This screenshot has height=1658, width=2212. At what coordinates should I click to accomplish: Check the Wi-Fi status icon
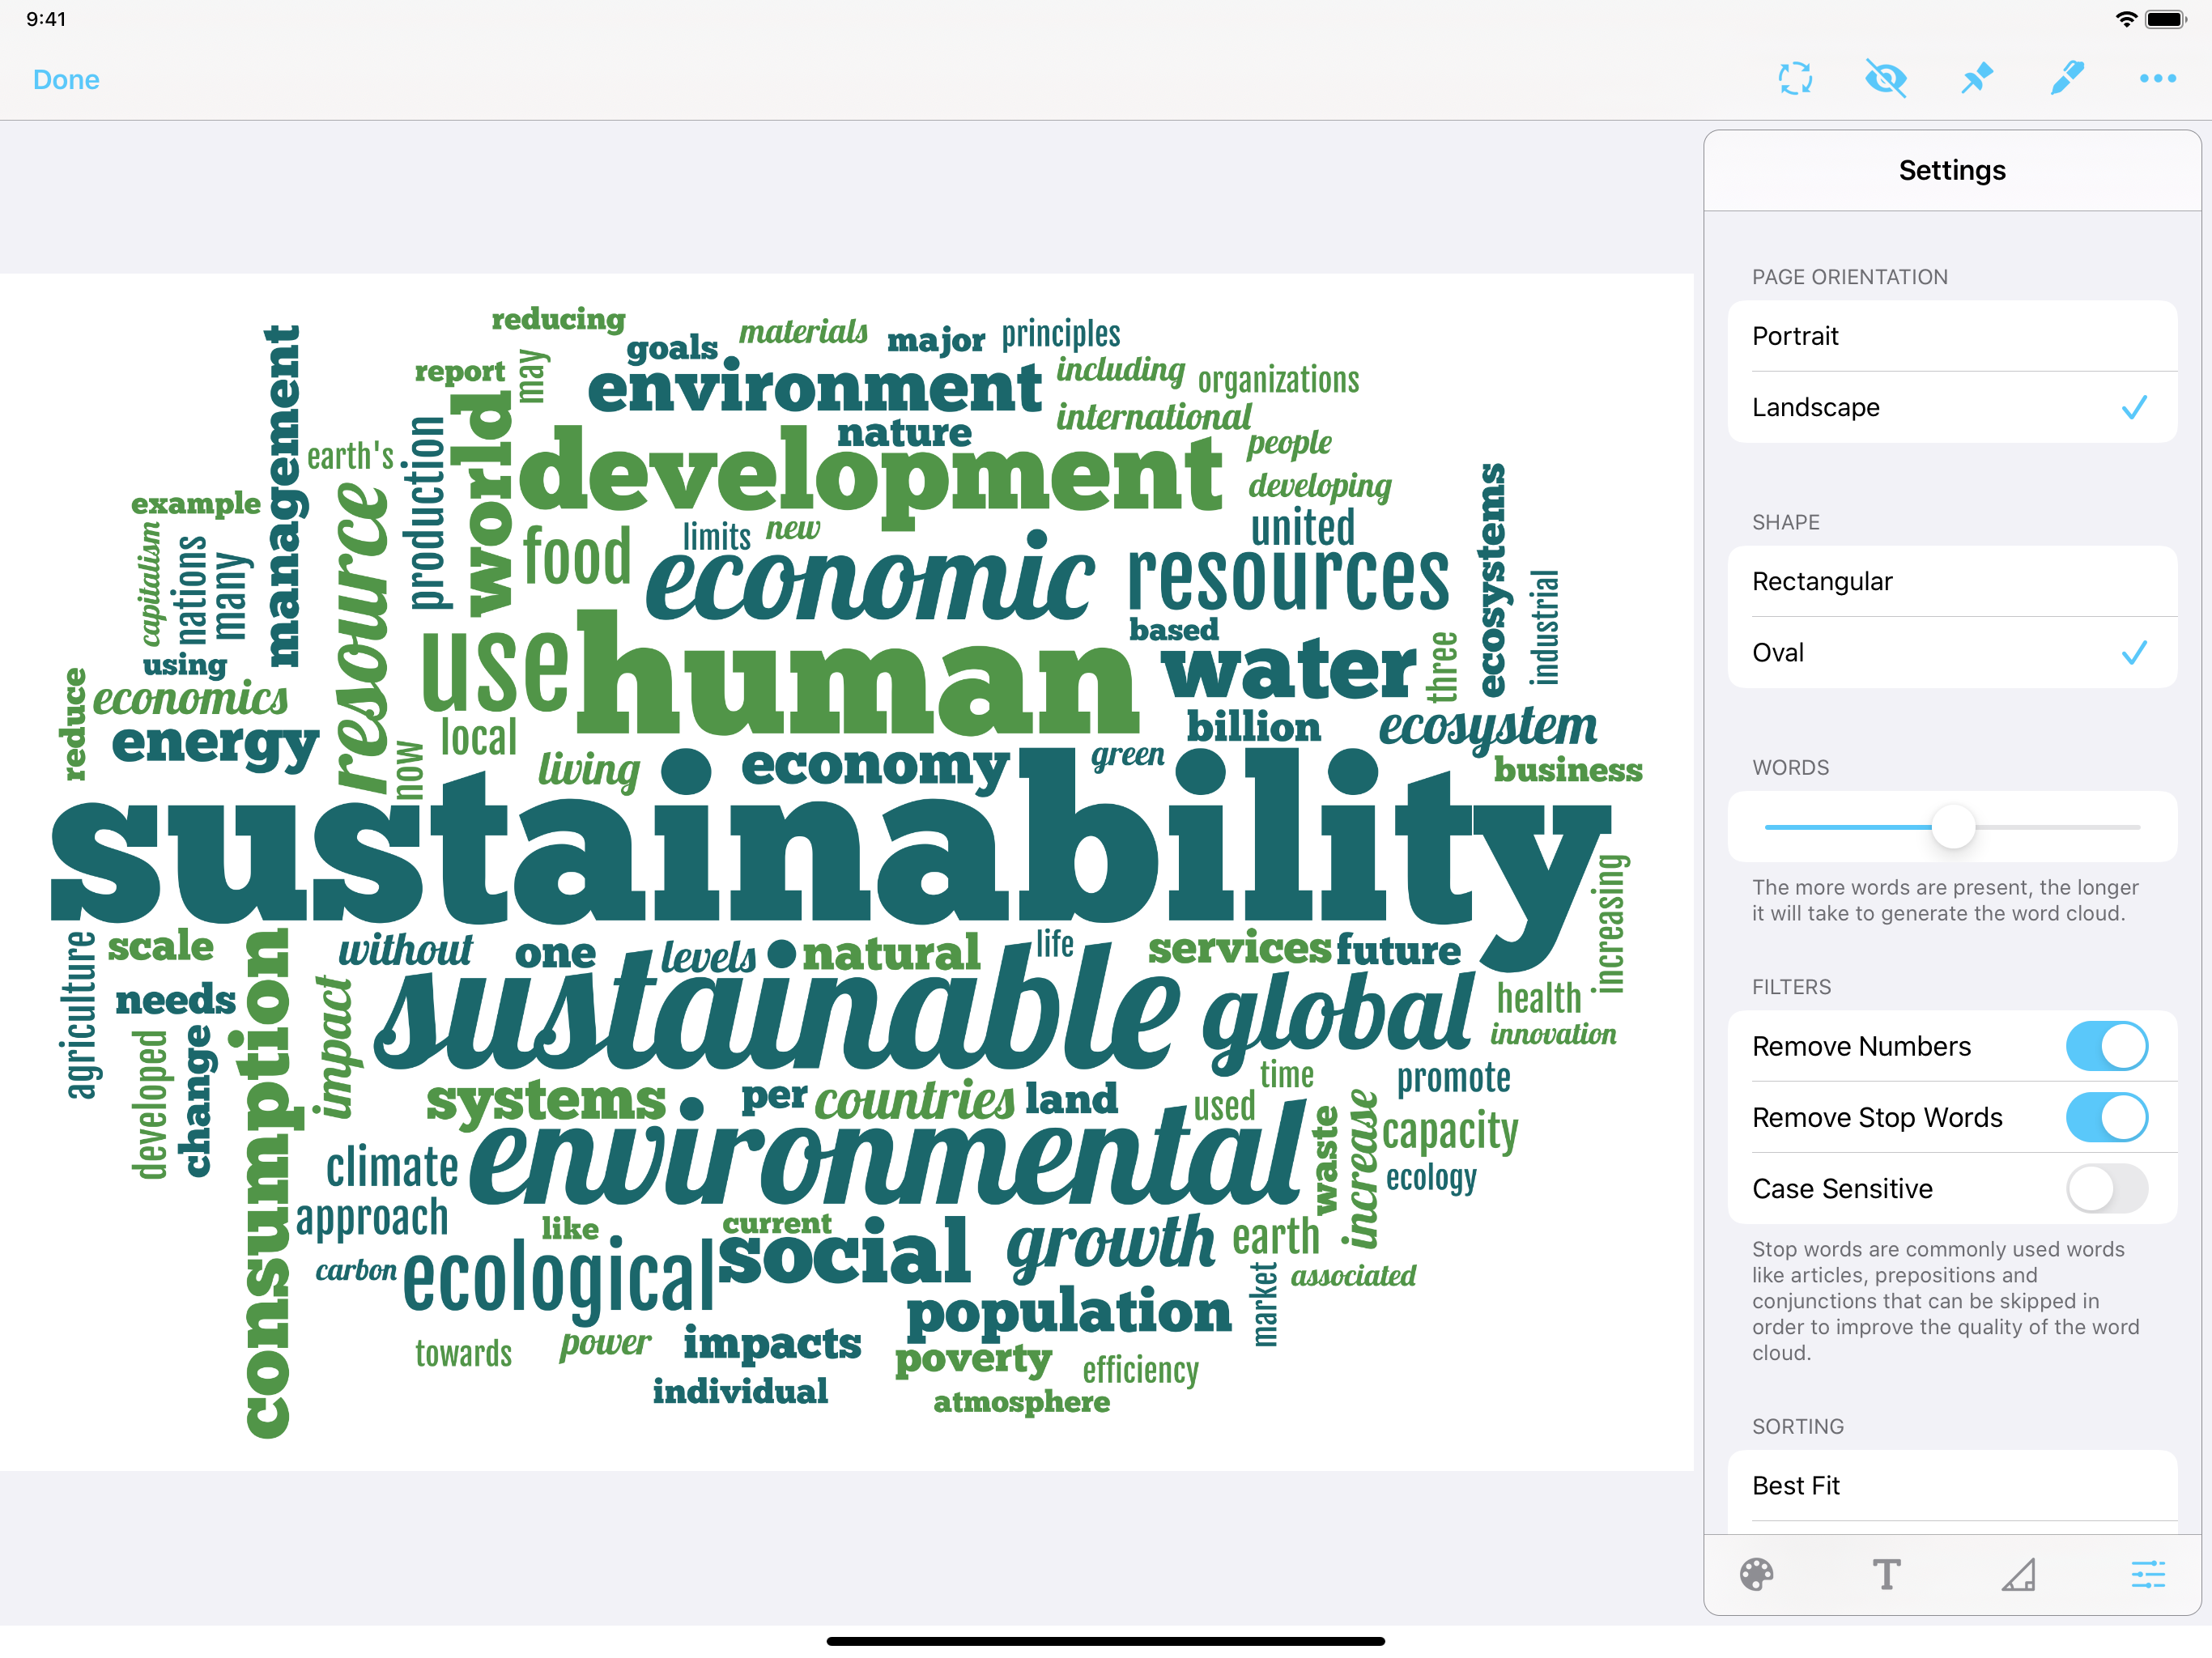point(2126,19)
